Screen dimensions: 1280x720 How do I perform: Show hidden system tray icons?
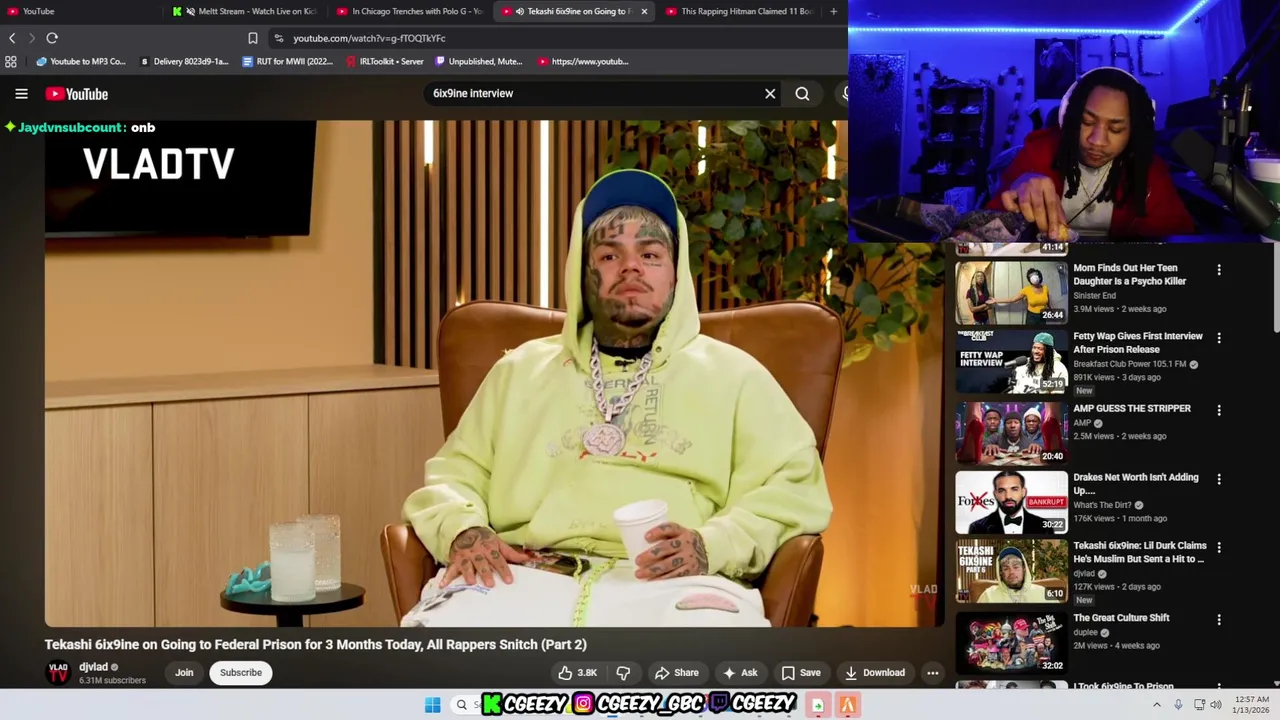click(x=1157, y=705)
